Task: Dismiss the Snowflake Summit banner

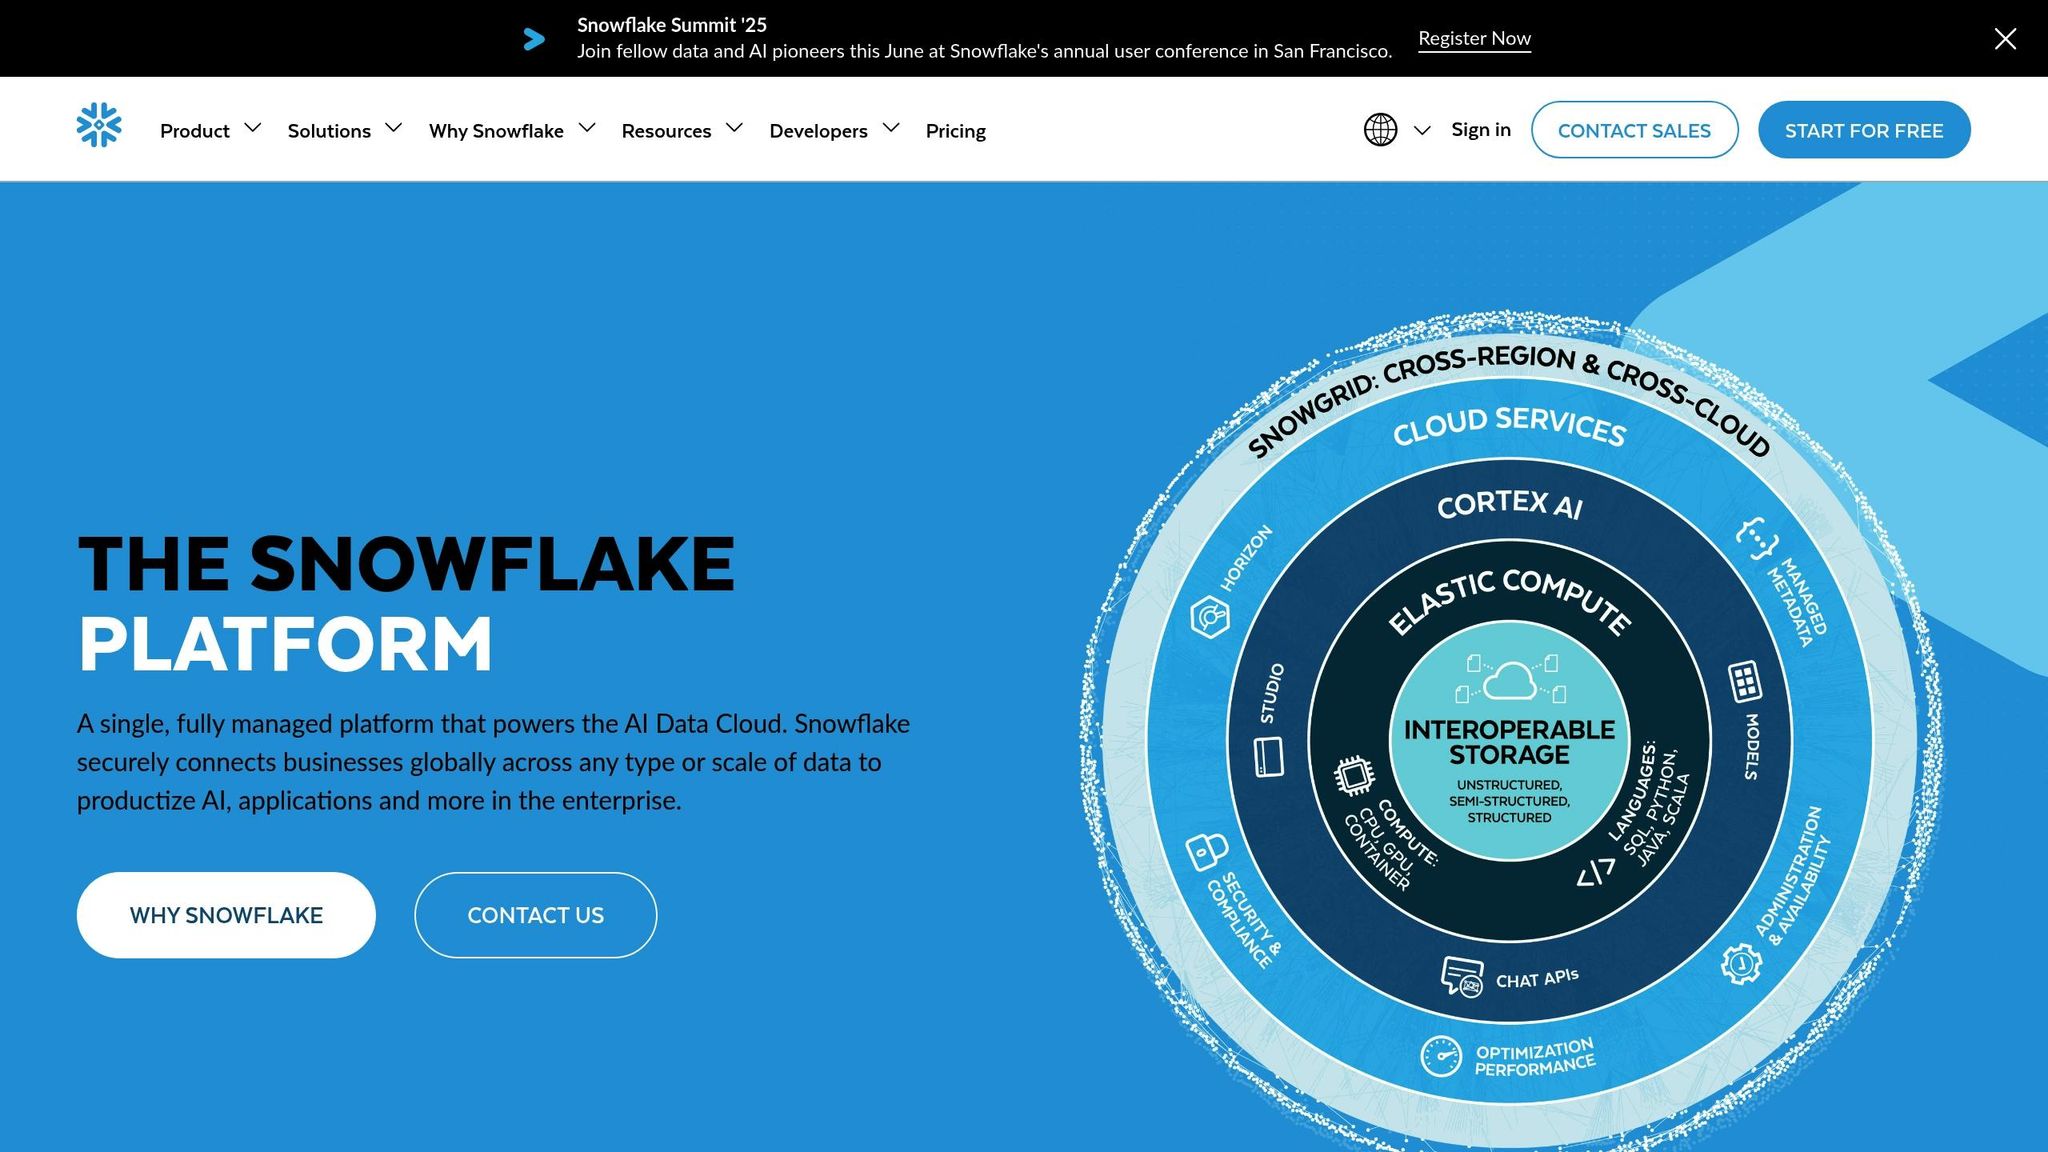Action: [x=2005, y=39]
